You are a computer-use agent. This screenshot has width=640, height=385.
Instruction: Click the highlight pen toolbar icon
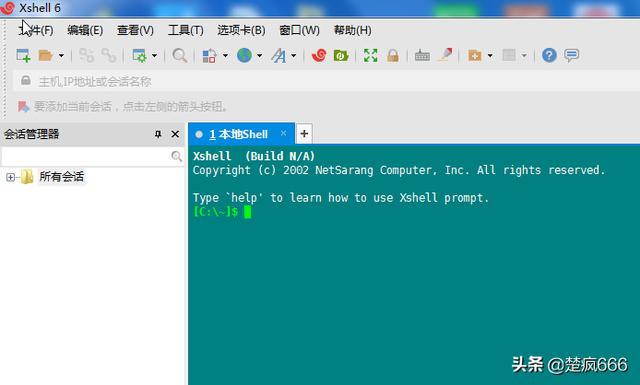point(445,55)
